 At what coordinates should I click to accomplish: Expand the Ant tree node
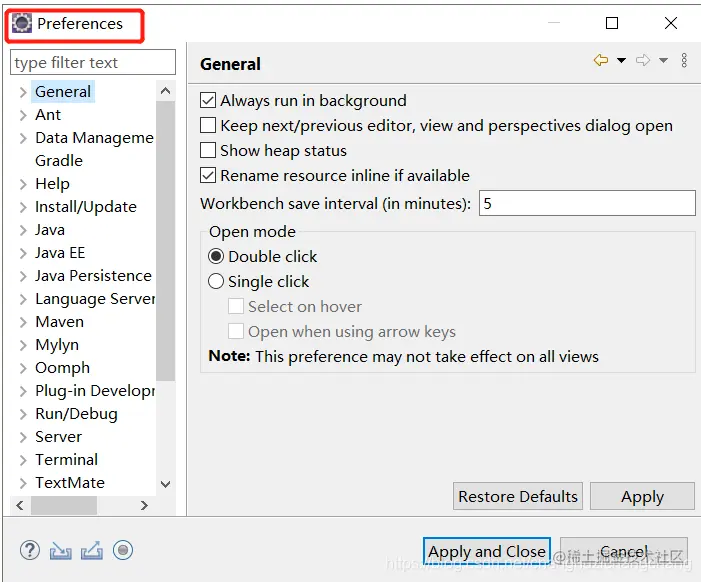[x=23, y=115]
